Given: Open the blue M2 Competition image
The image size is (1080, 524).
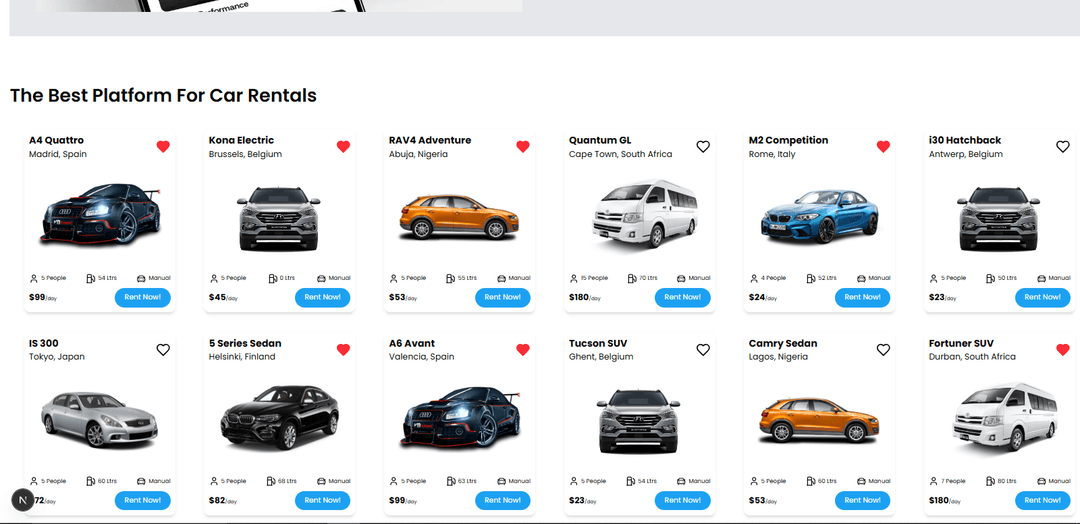Looking at the screenshot, I should pyautogui.click(x=820, y=215).
